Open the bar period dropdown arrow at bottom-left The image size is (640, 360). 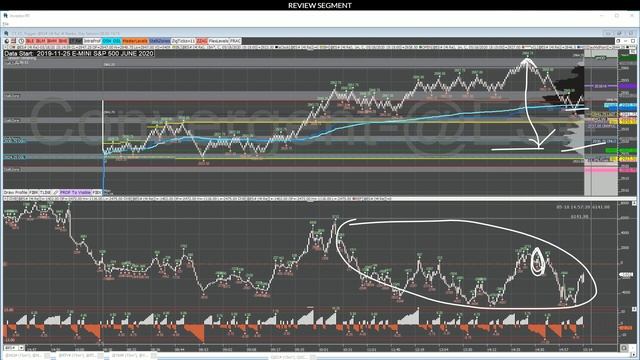point(21,348)
